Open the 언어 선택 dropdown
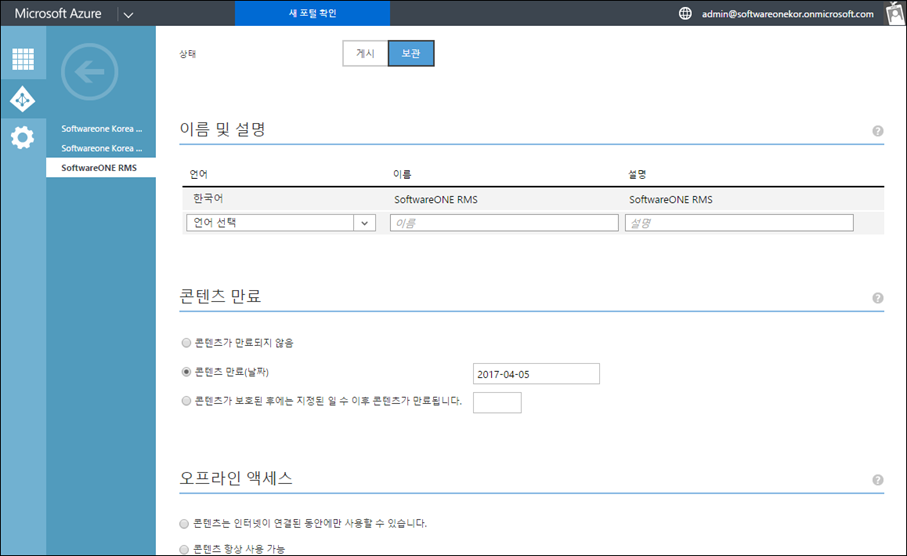The image size is (907, 556). pyautogui.click(x=281, y=223)
